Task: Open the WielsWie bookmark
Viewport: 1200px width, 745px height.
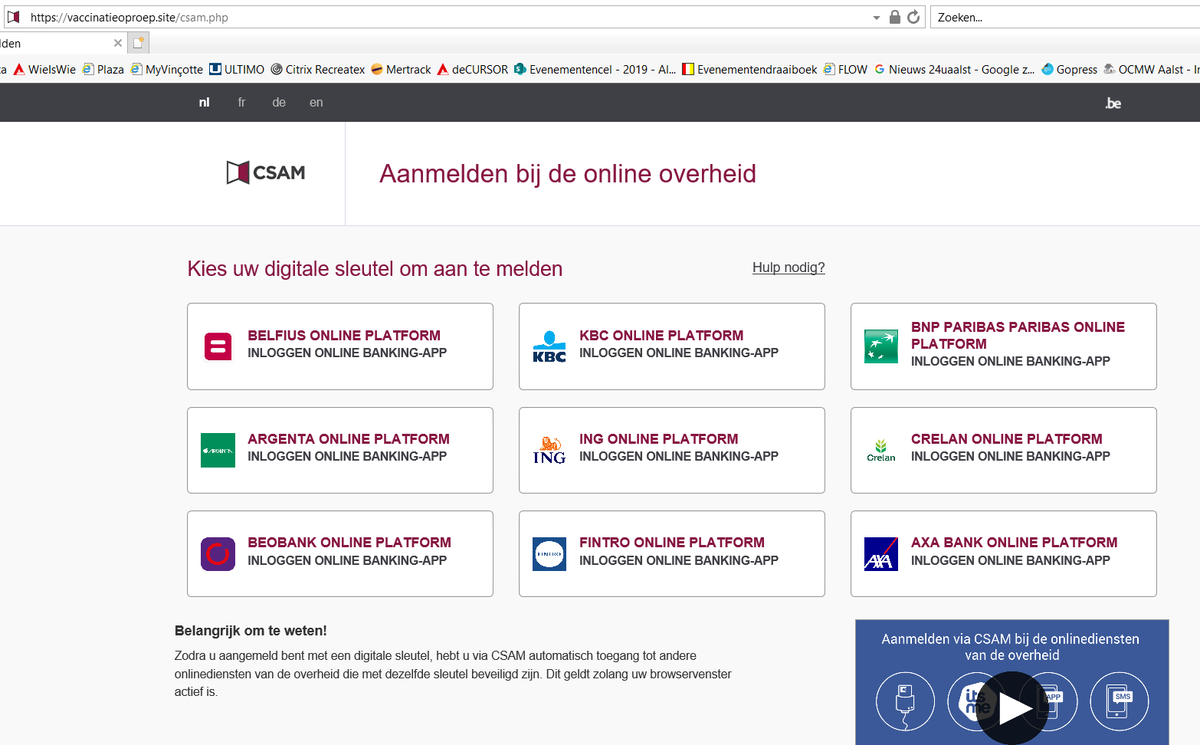Action: (x=45, y=70)
